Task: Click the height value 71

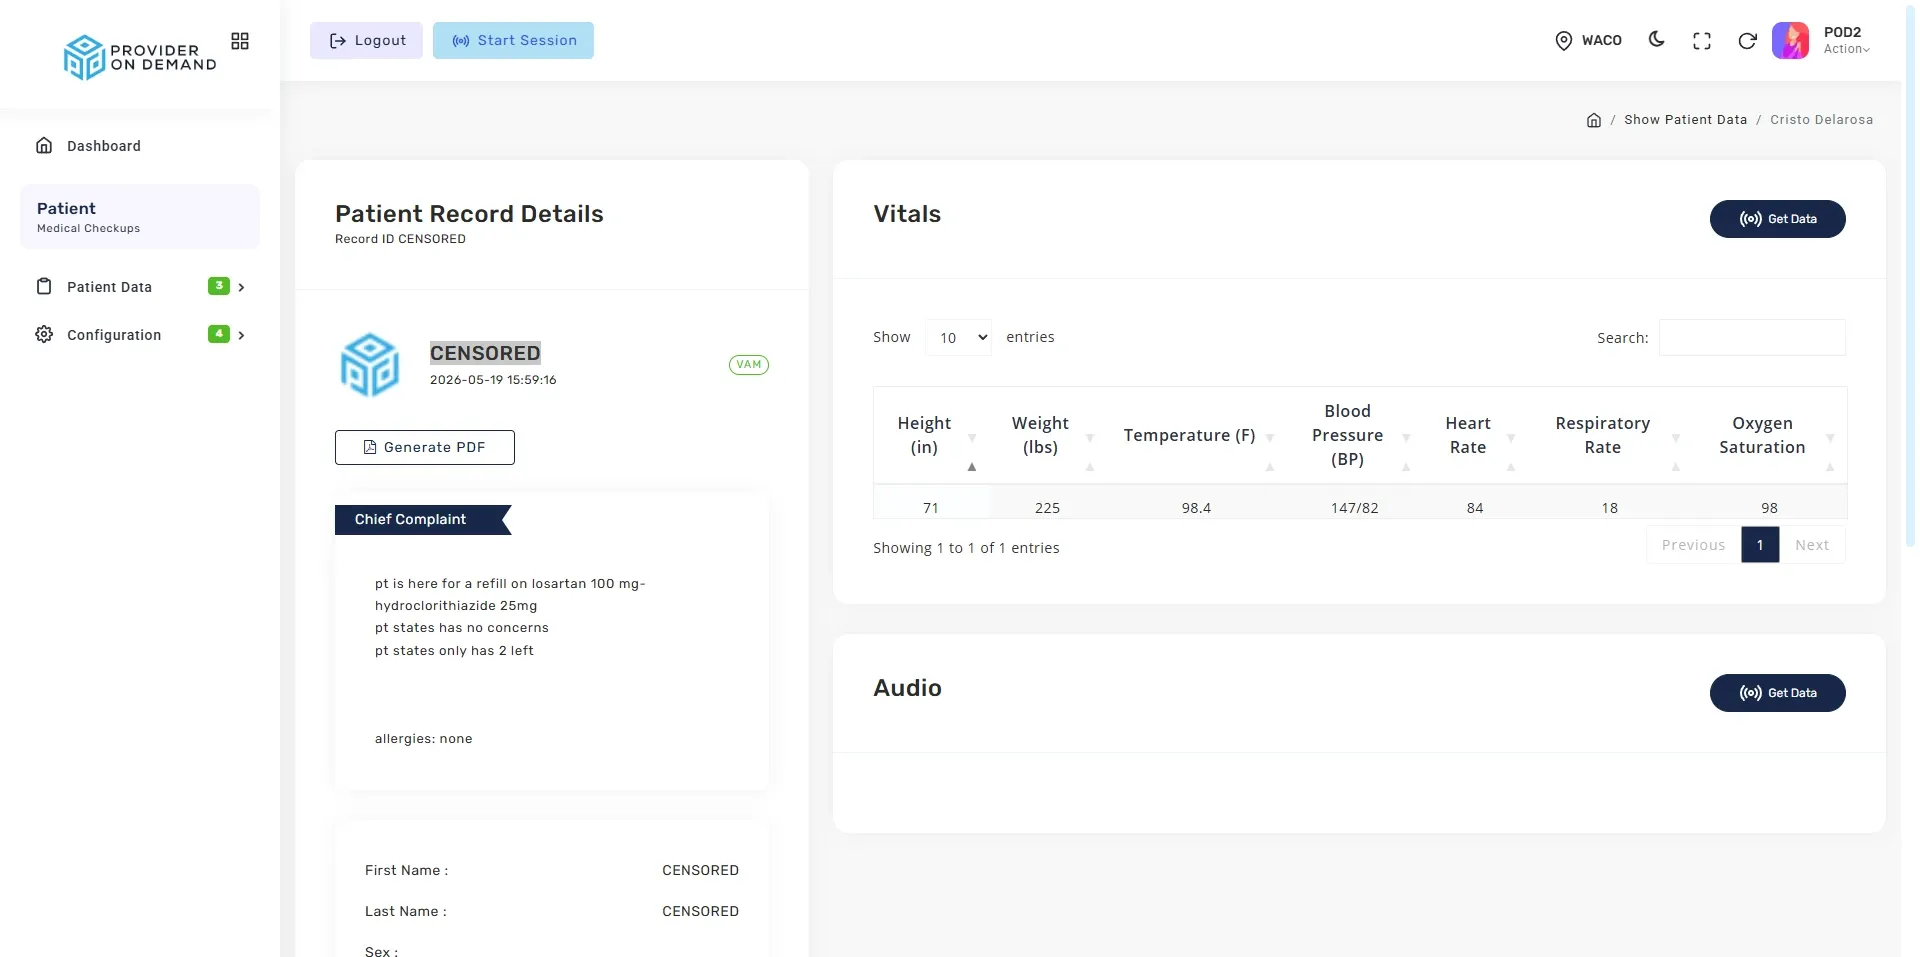Action: [x=931, y=508]
